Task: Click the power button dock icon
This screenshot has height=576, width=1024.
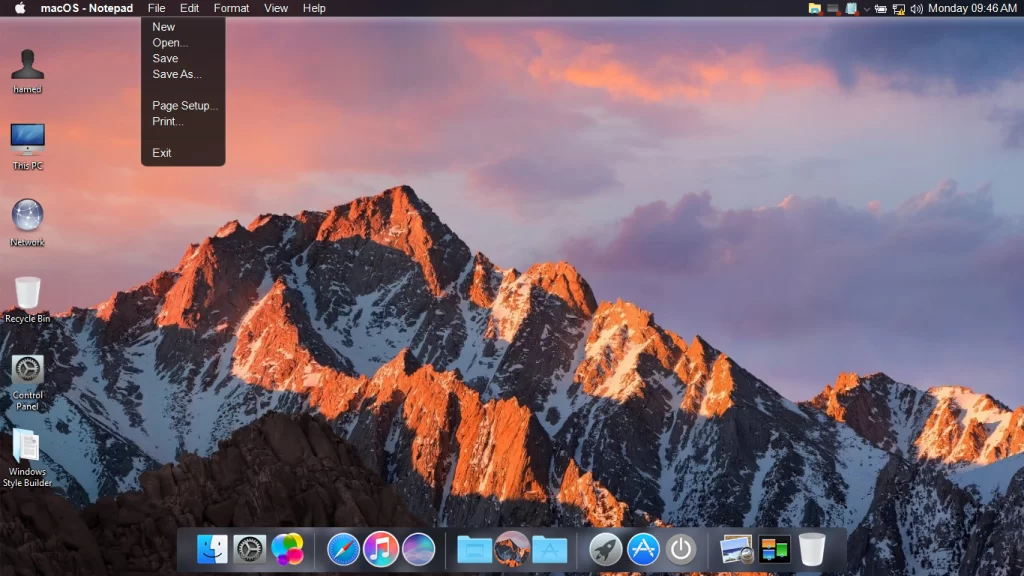Action: [681, 549]
